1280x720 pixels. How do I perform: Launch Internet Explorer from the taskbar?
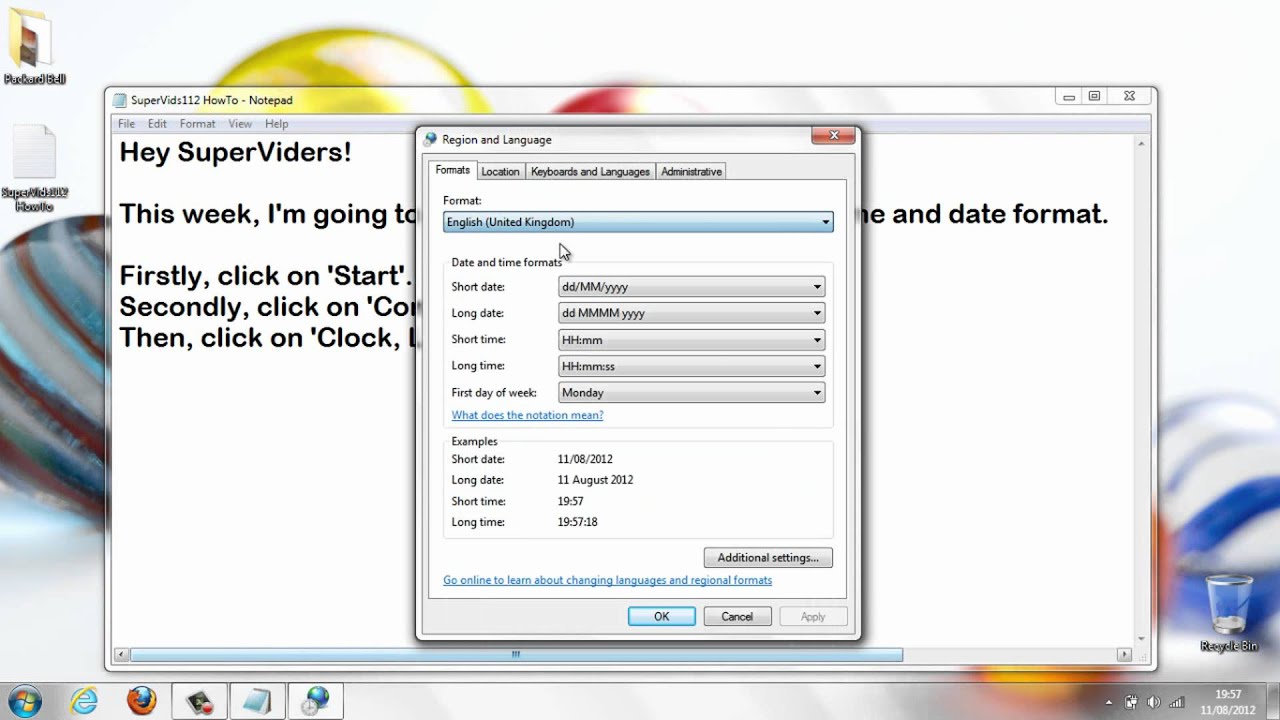point(84,700)
